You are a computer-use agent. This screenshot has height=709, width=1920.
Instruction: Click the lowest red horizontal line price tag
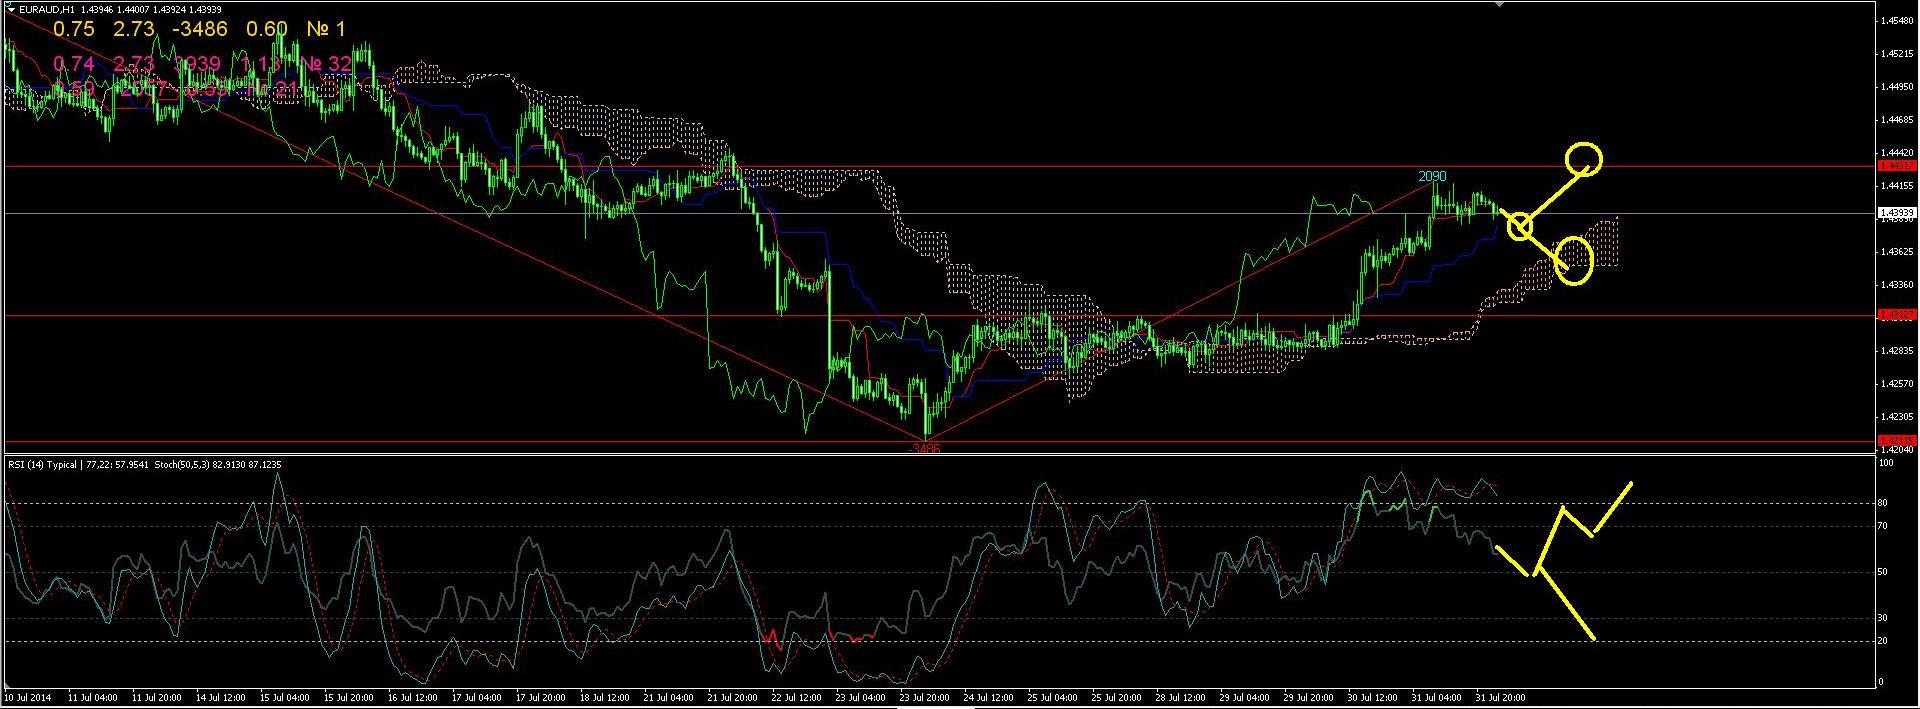click(1896, 440)
